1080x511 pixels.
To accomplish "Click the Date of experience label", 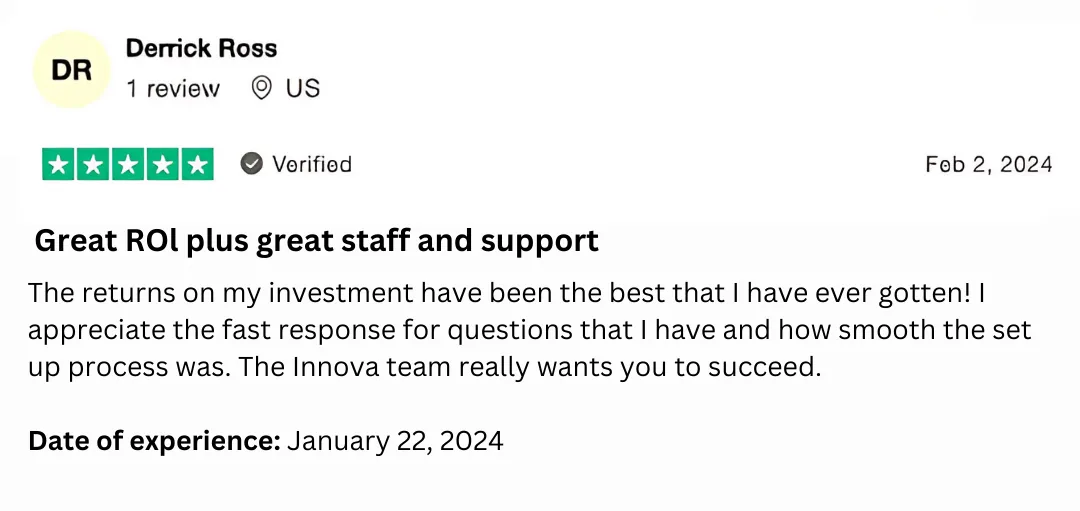I will (x=154, y=441).
